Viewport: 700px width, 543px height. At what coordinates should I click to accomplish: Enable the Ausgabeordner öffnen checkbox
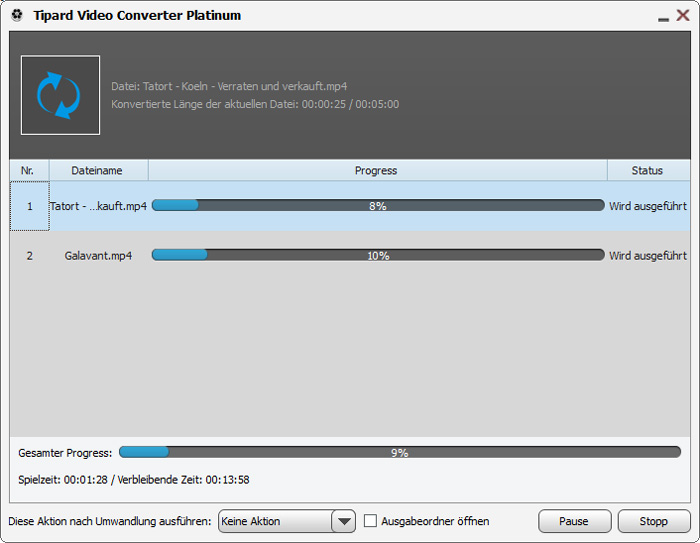(x=370, y=521)
